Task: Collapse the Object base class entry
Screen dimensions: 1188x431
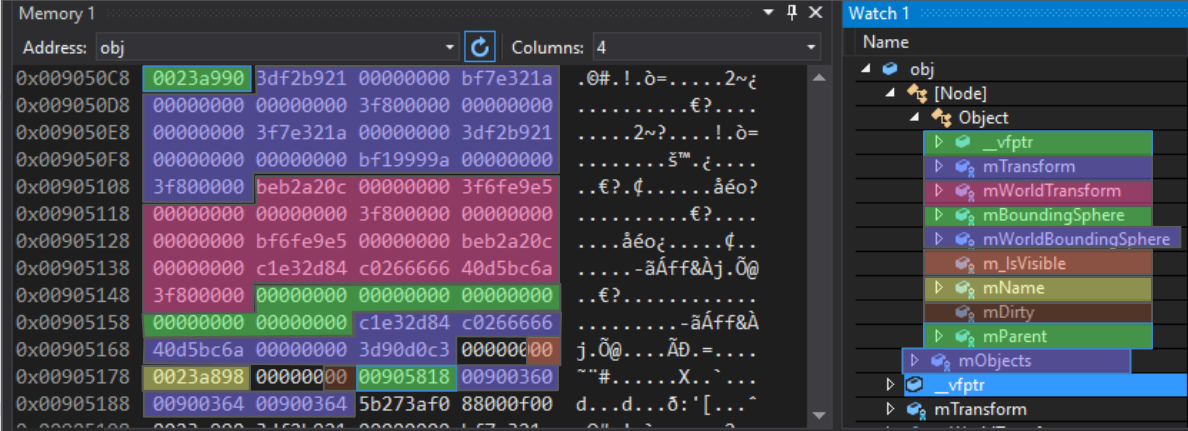Action: (914, 118)
